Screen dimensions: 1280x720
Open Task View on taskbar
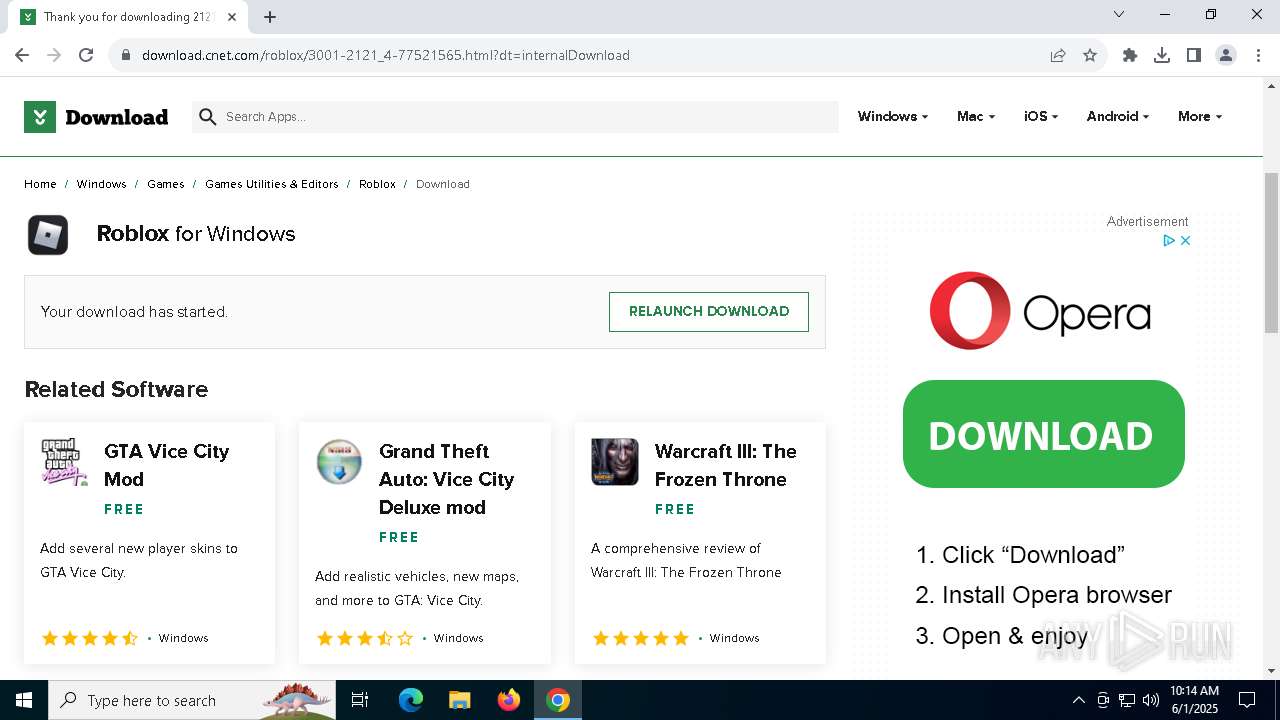click(360, 700)
